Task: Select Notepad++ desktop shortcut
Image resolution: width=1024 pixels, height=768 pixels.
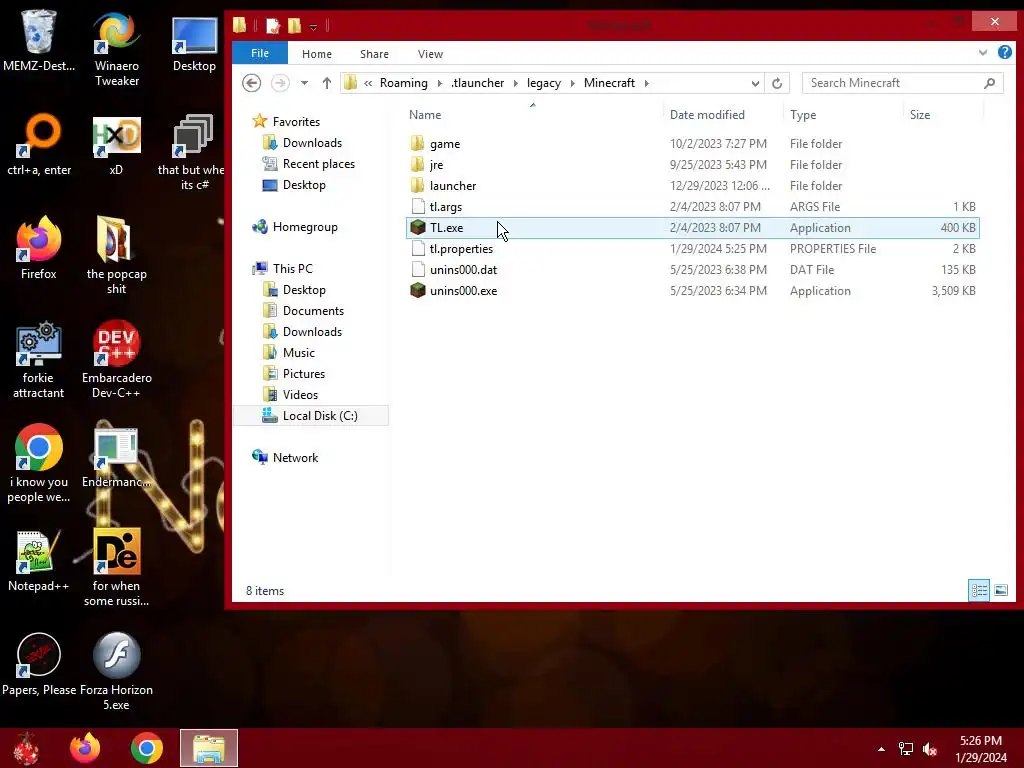Action: [39, 560]
